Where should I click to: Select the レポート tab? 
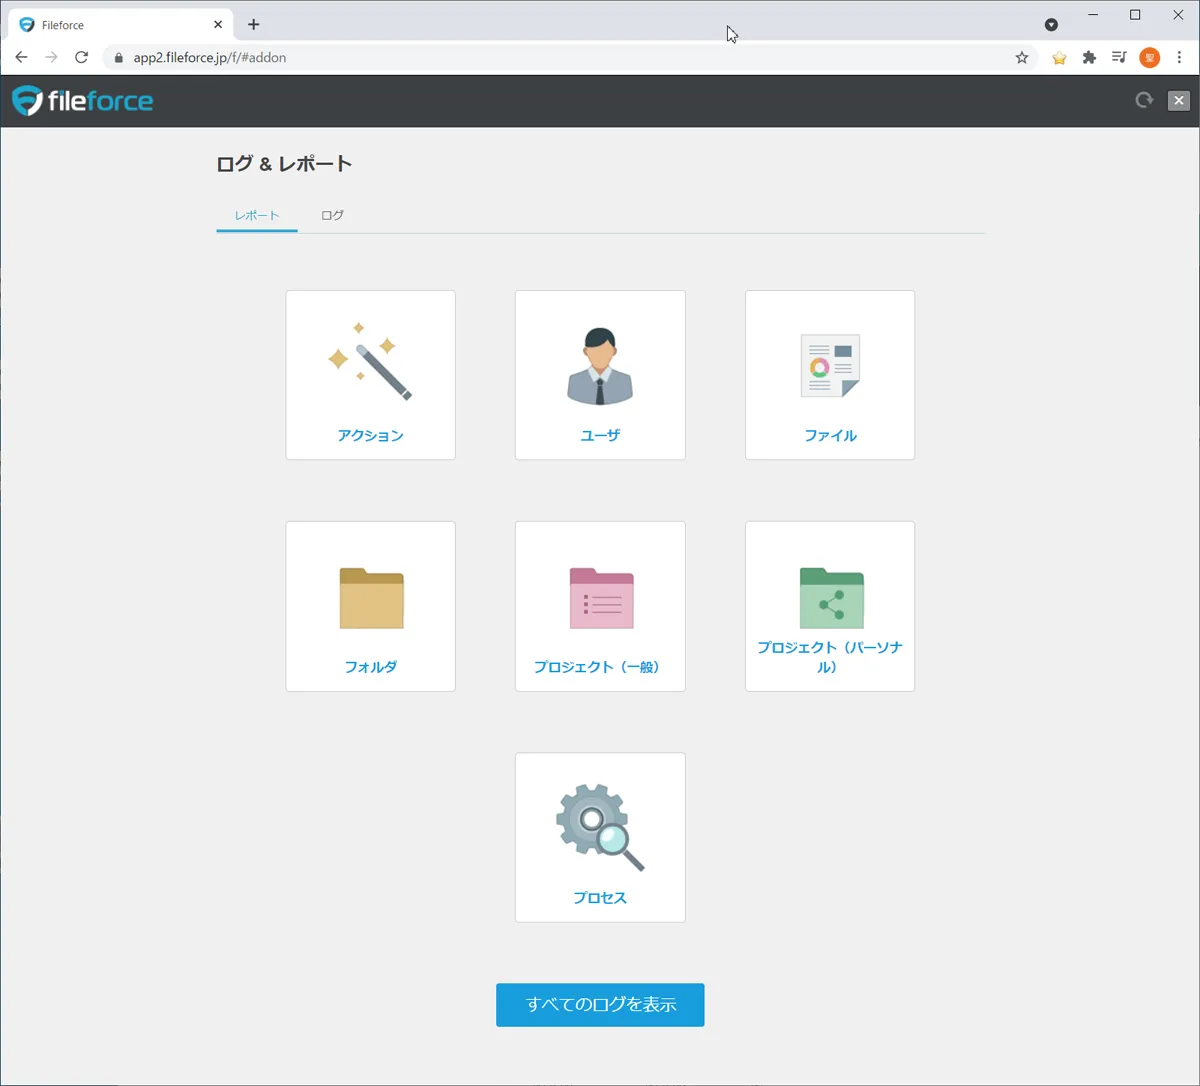[x=257, y=215]
